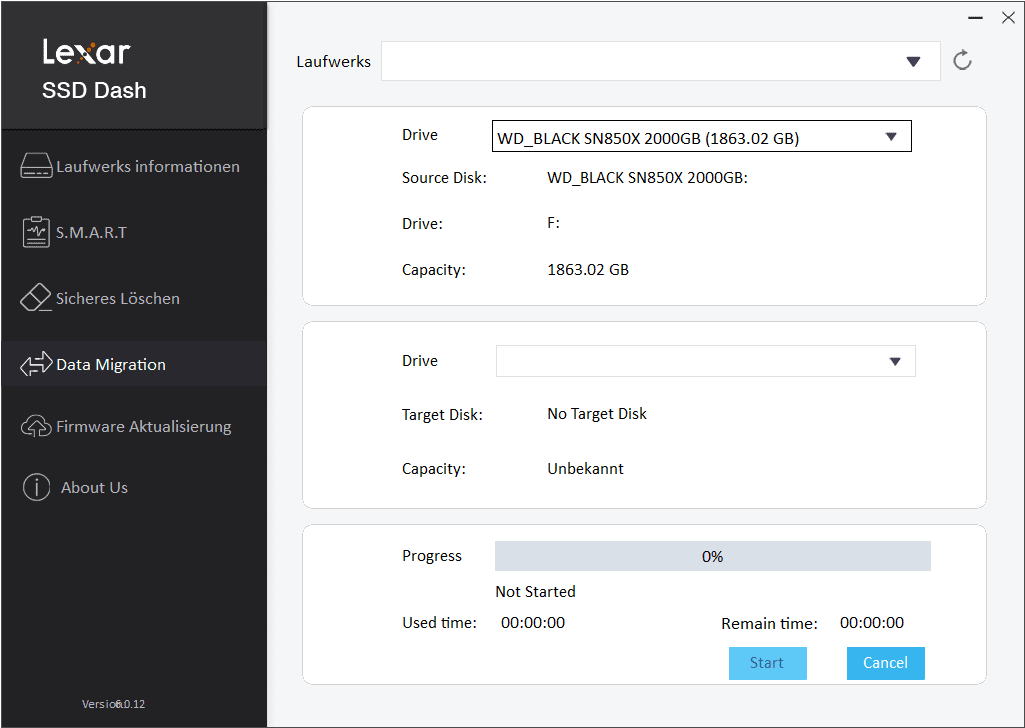Click the source capacity value '1863.02 GB'
Viewport: 1025px width, 728px height.
[588, 269]
